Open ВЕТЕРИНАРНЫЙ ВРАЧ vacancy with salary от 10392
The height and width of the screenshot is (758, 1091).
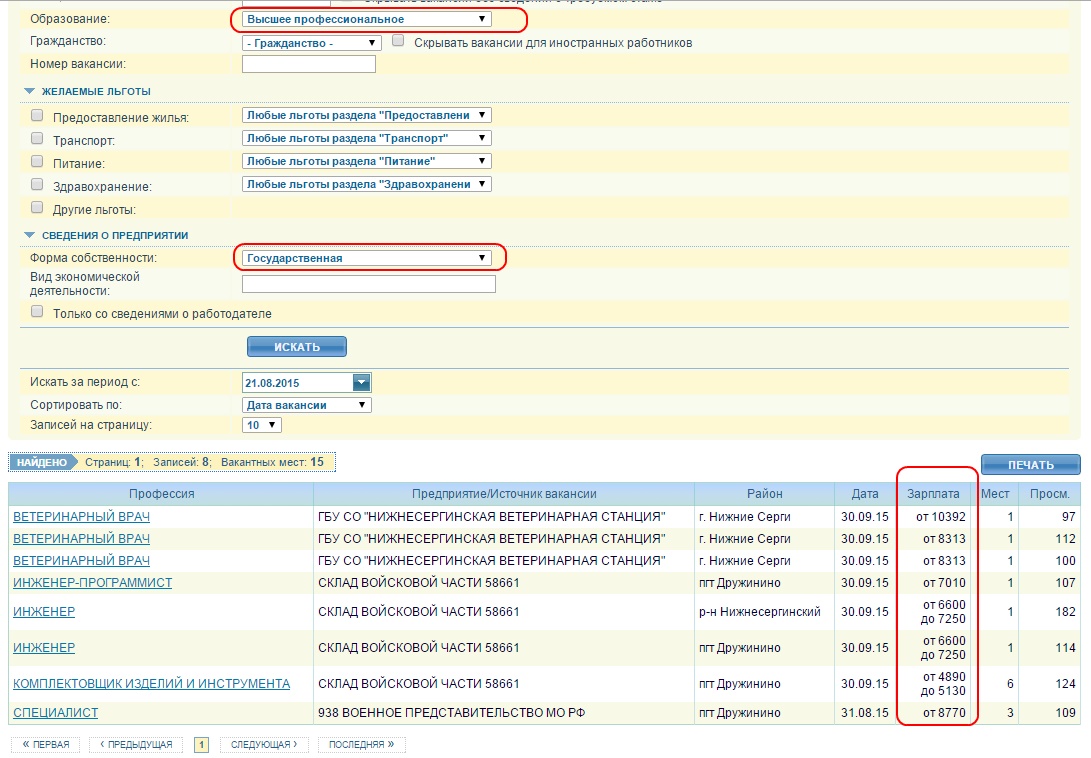coord(81,517)
